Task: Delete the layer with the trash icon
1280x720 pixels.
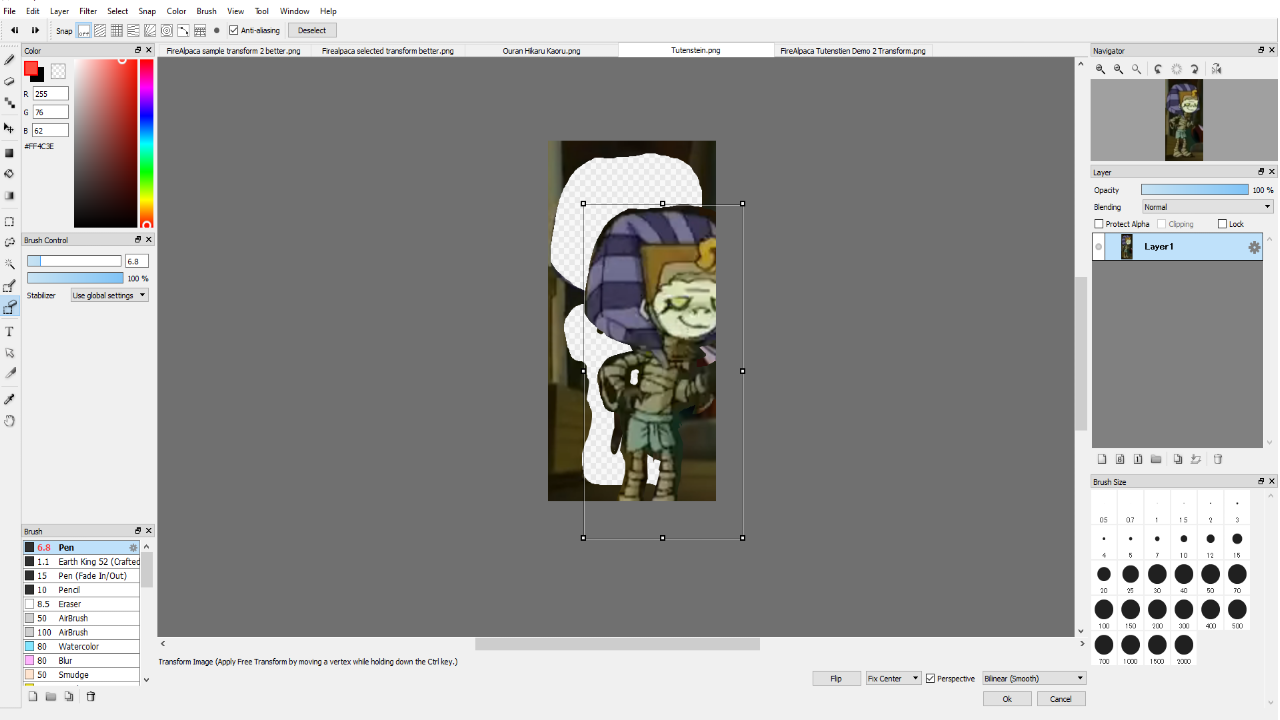Action: (x=1218, y=459)
